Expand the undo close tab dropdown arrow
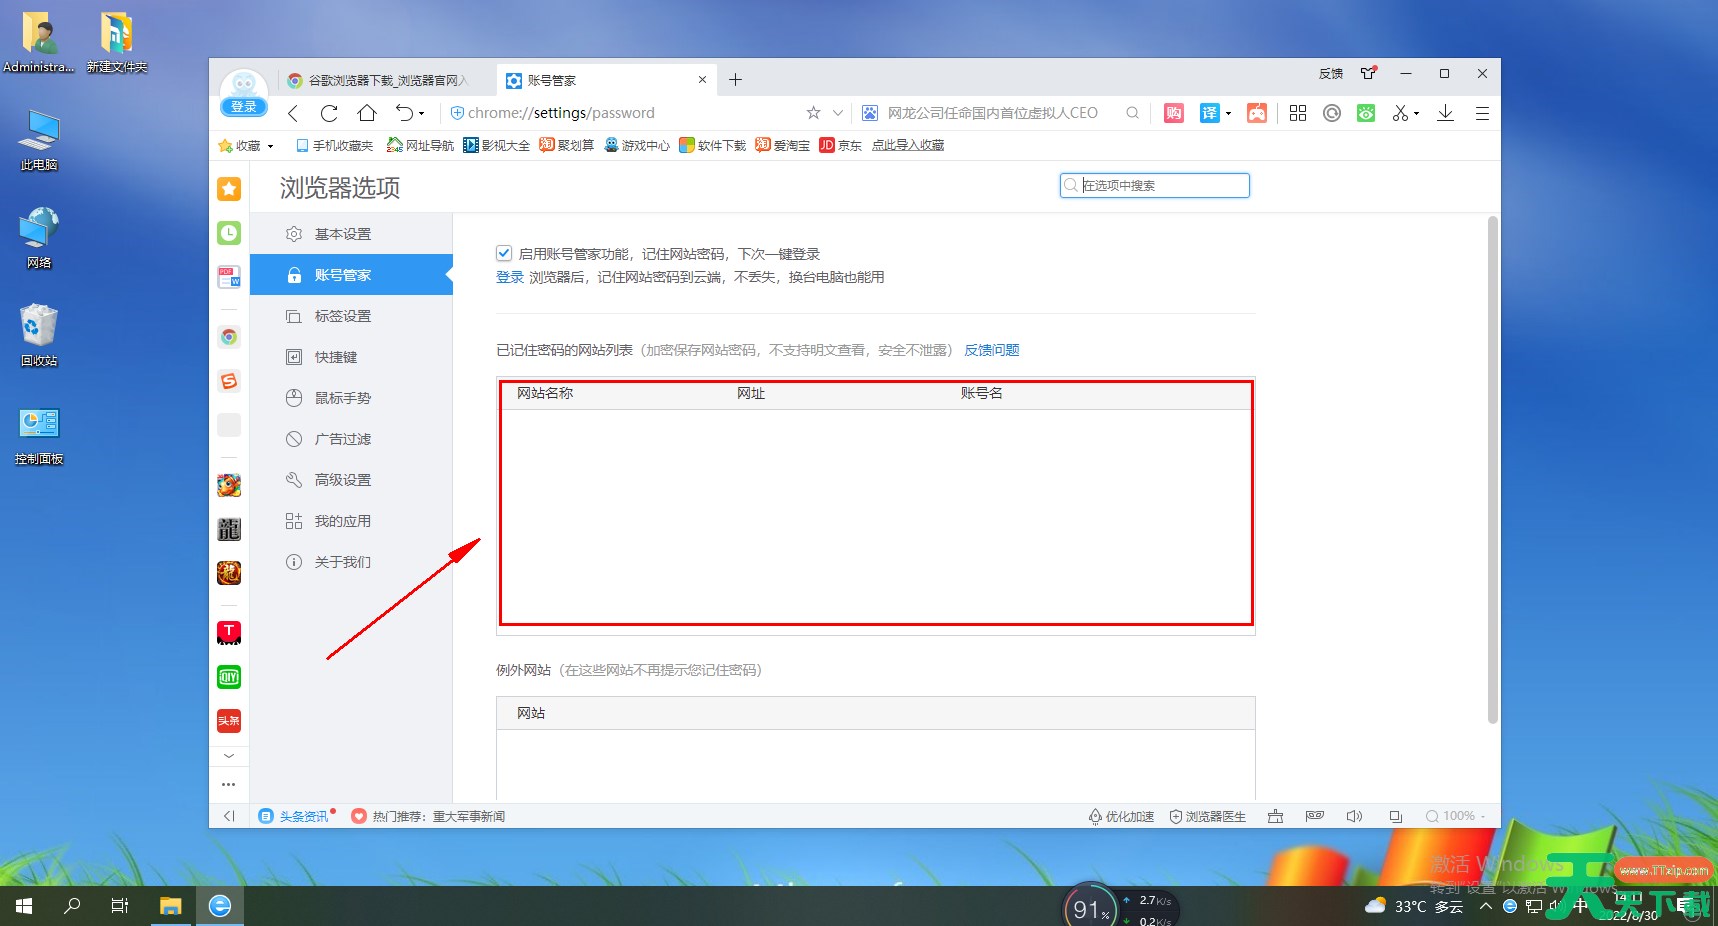Screen dimensions: 1718x926 tap(422, 114)
